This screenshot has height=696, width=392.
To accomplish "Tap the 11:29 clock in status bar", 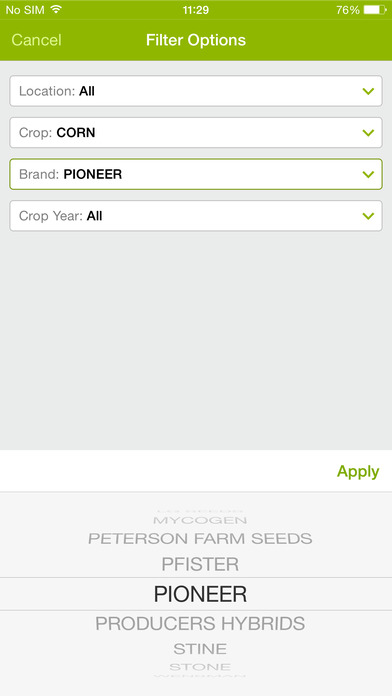I will 196,10.
